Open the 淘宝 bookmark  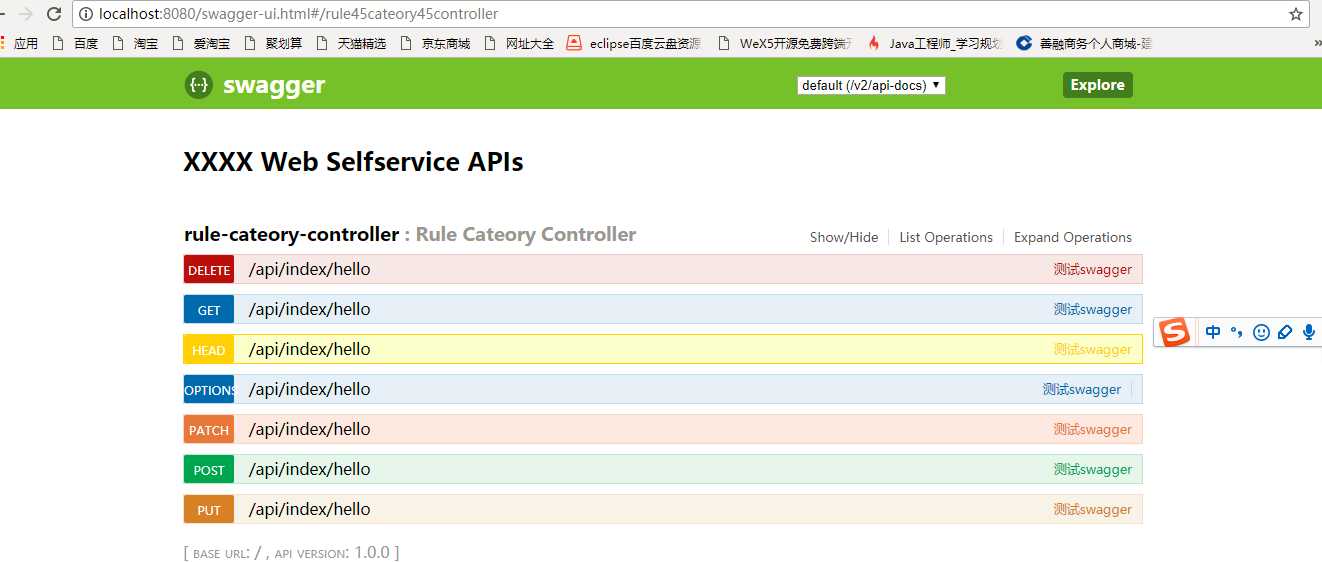pyautogui.click(x=135, y=43)
